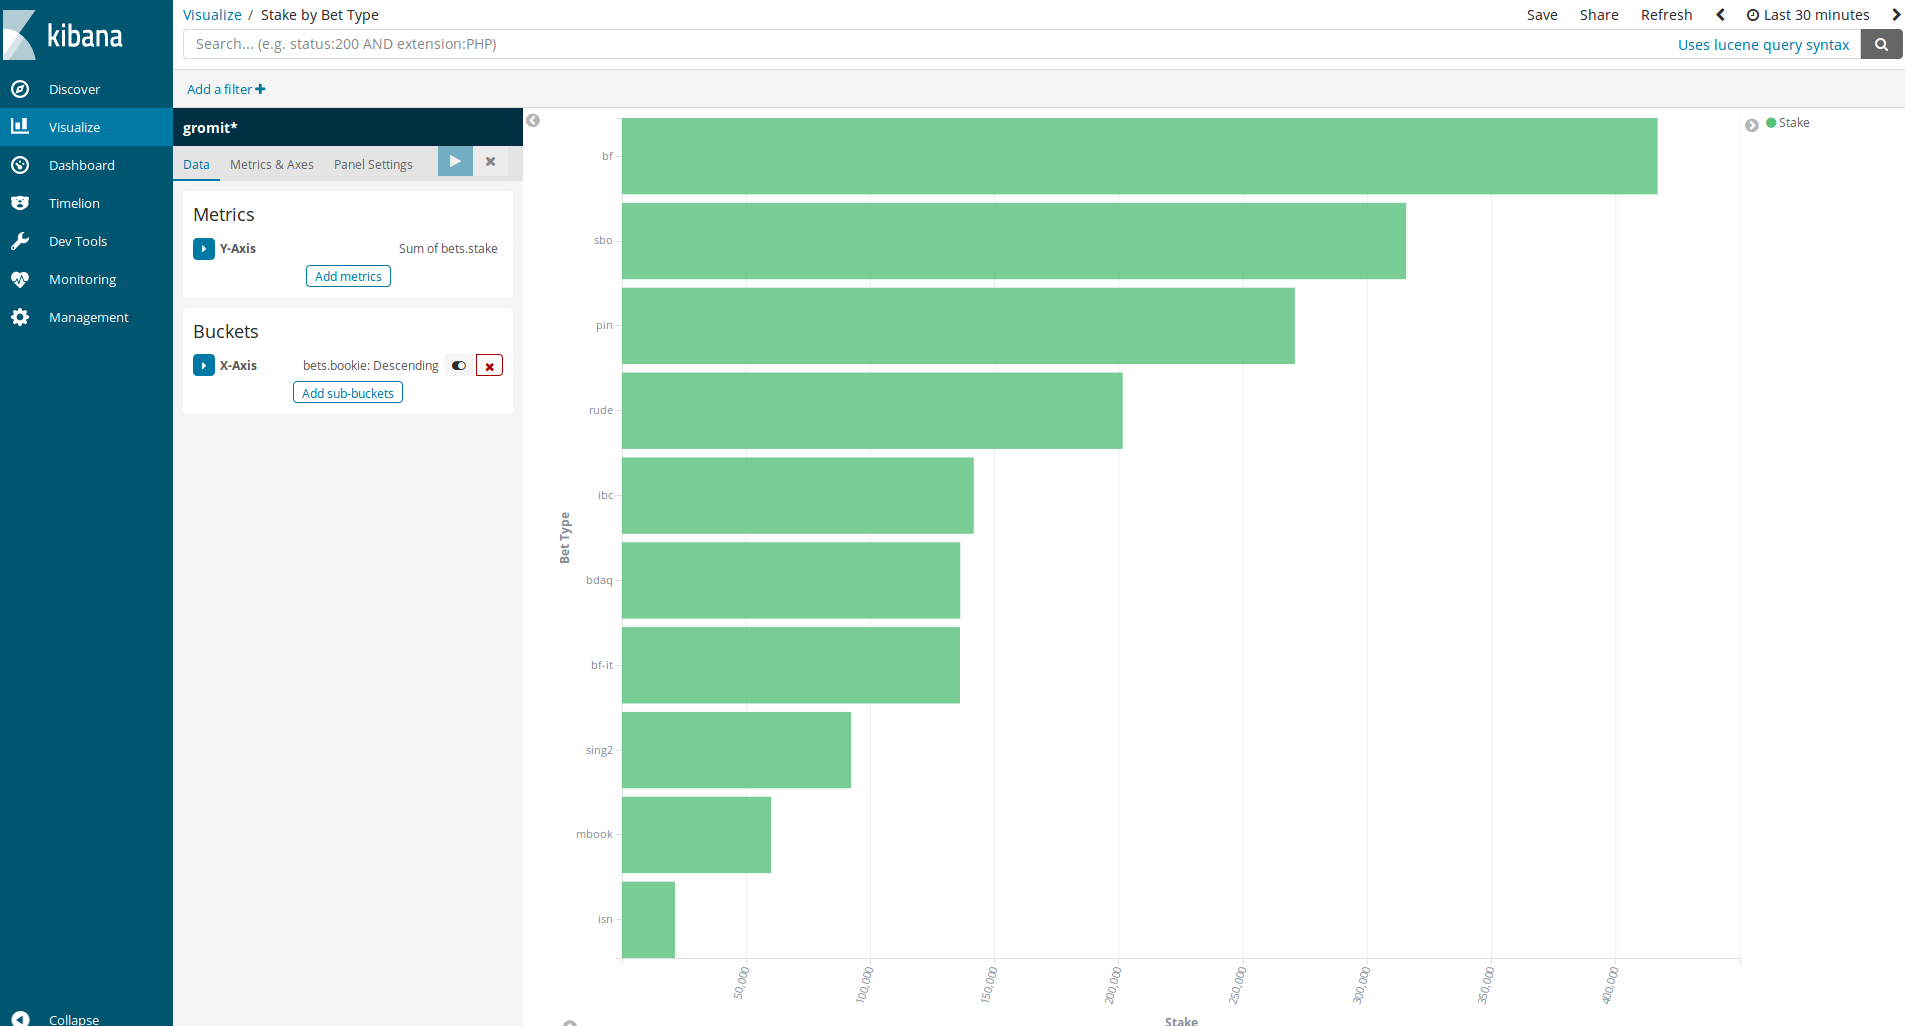The width and height of the screenshot is (1905, 1026).
Task: Open the Discover section
Action: (x=73, y=89)
